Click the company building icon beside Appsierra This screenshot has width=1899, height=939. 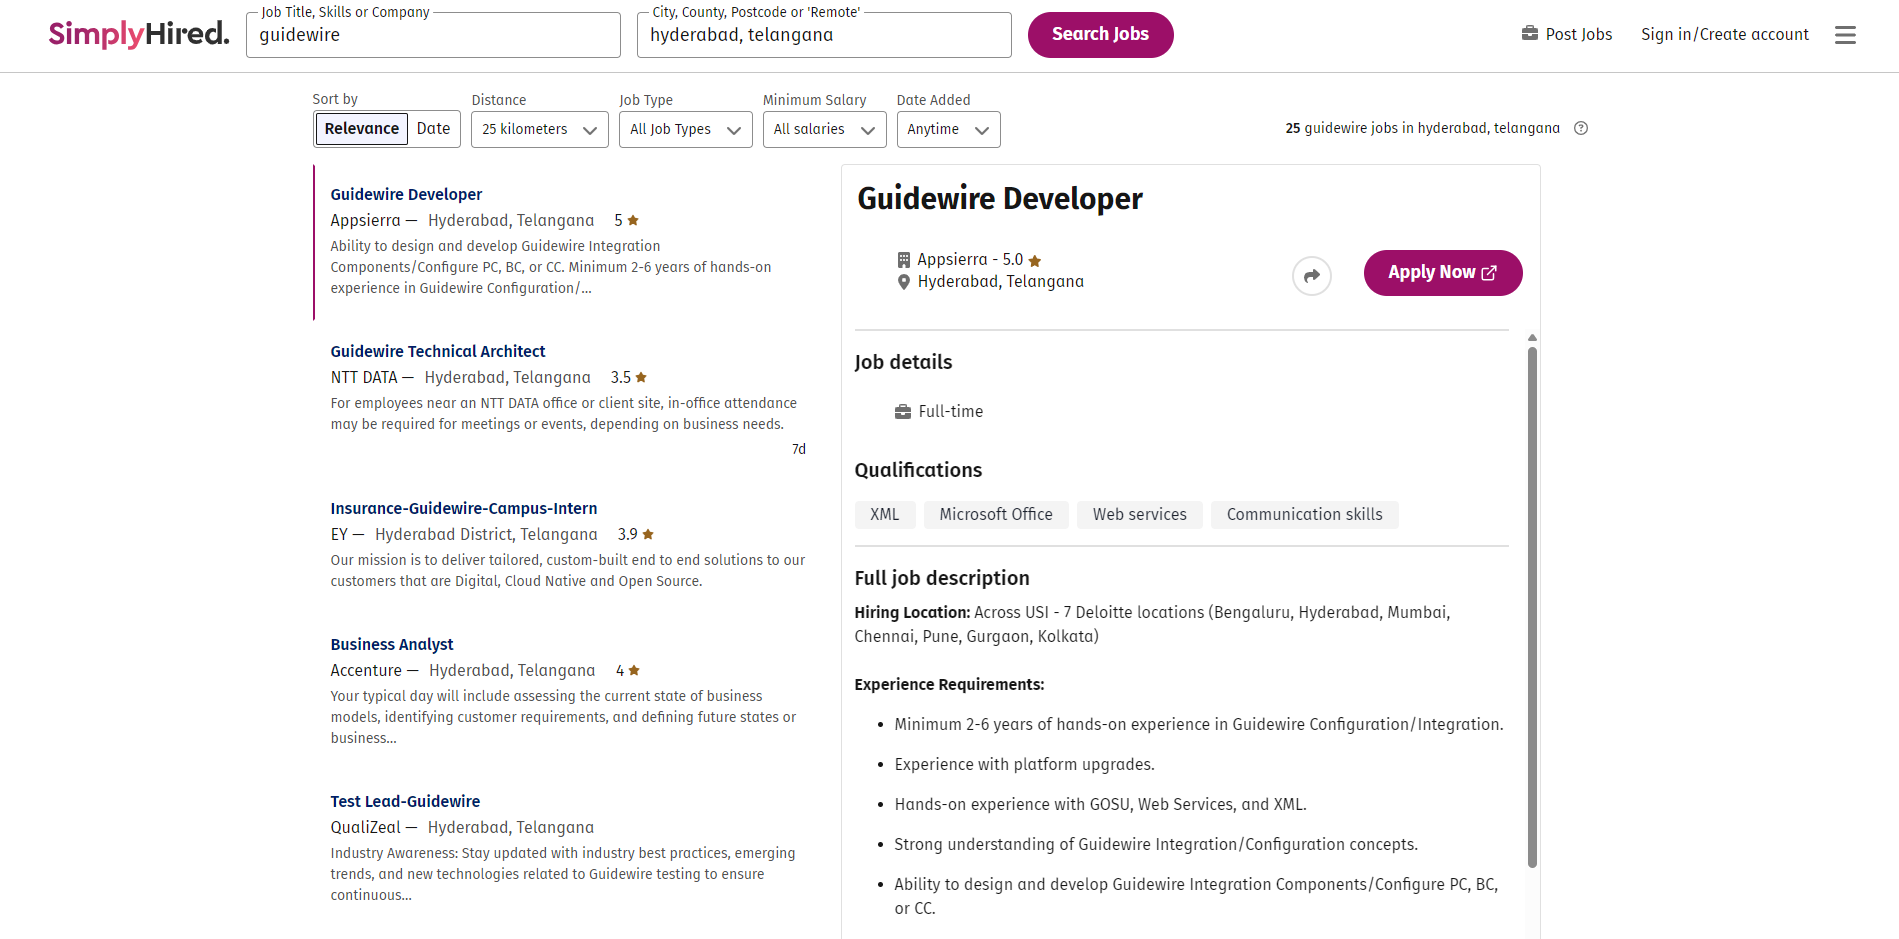pos(904,258)
